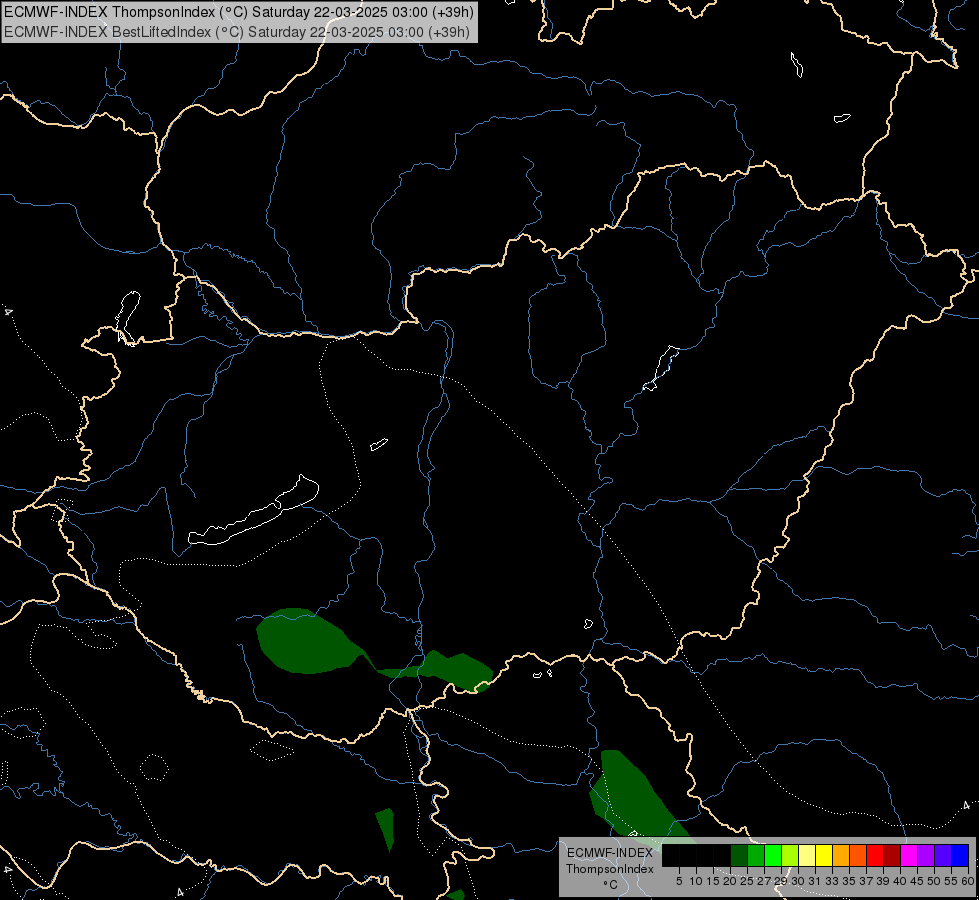Select the blue 55-60 legend swatch
979x900 pixels.
tap(960, 856)
